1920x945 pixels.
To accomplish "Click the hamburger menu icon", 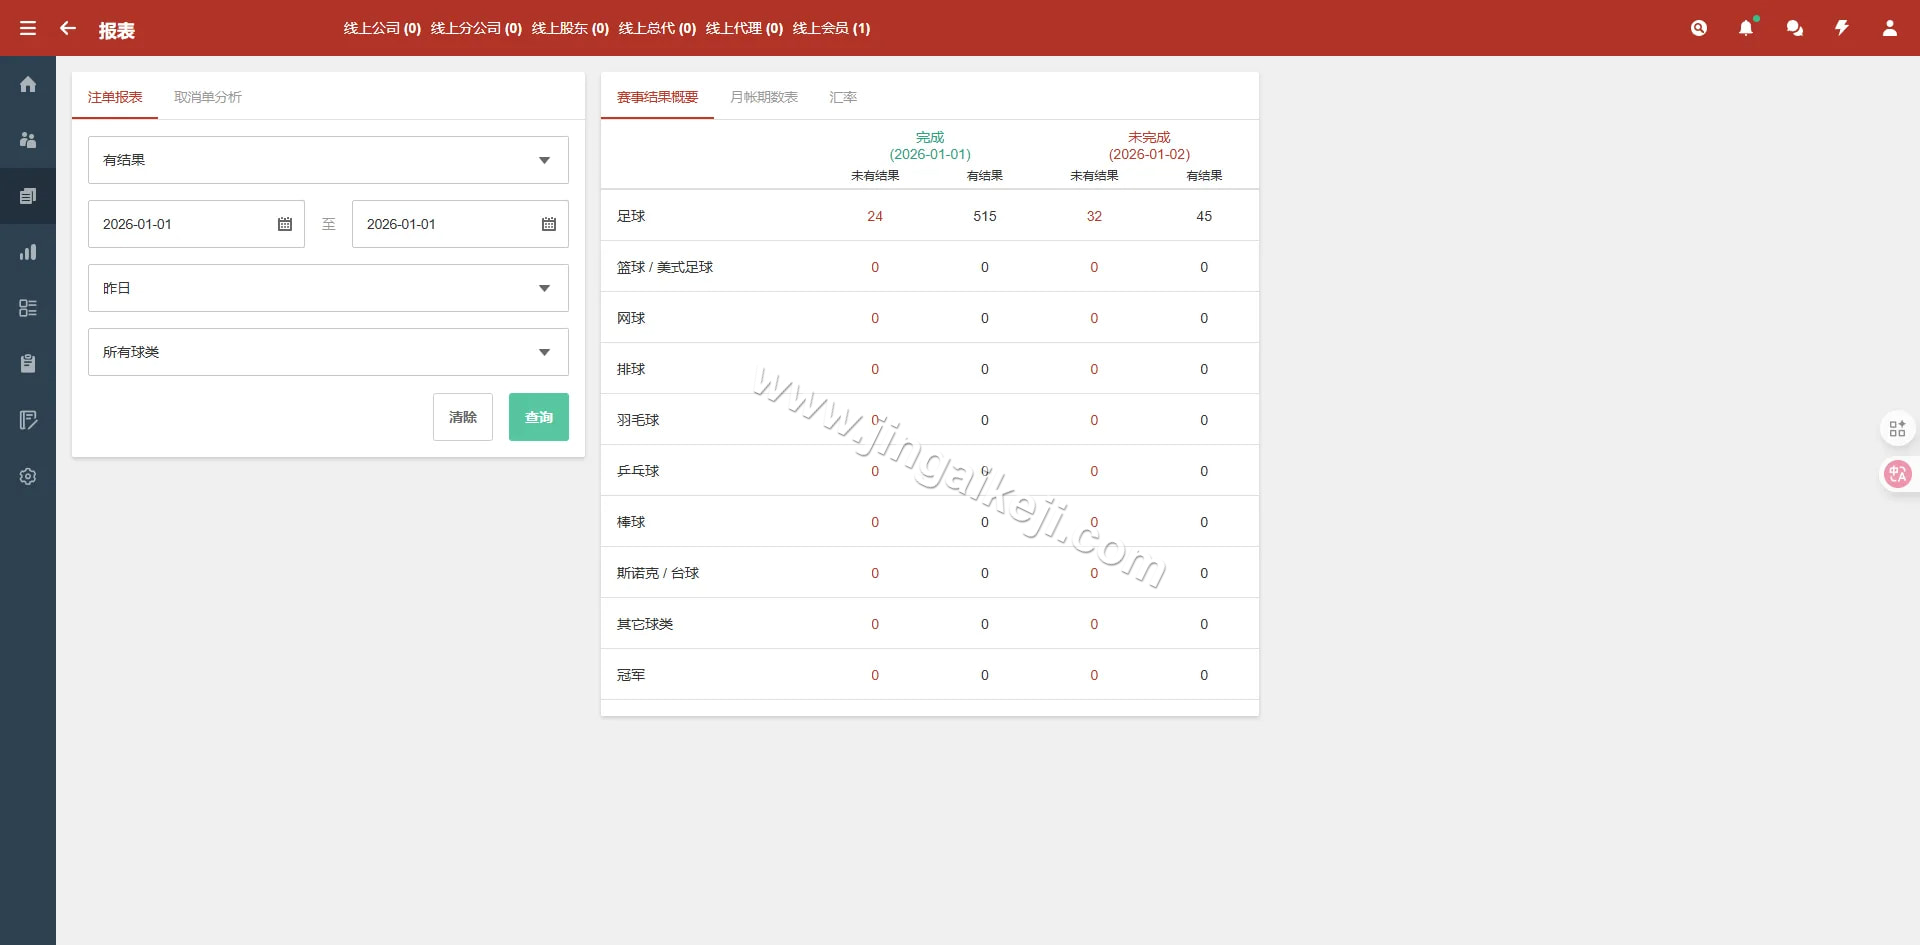I will tap(28, 28).
